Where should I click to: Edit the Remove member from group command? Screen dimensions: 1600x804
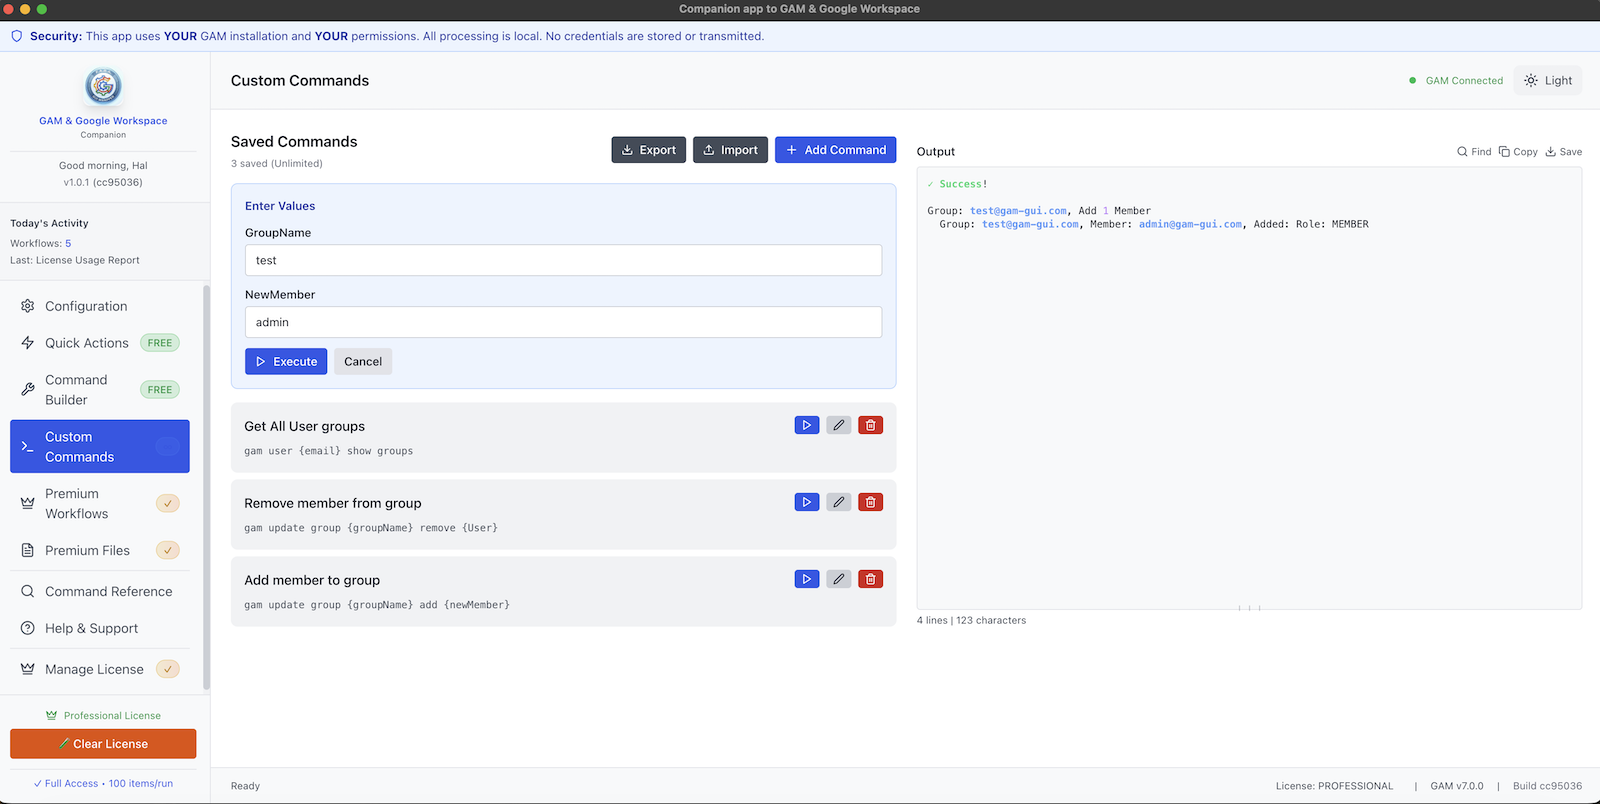(x=839, y=502)
